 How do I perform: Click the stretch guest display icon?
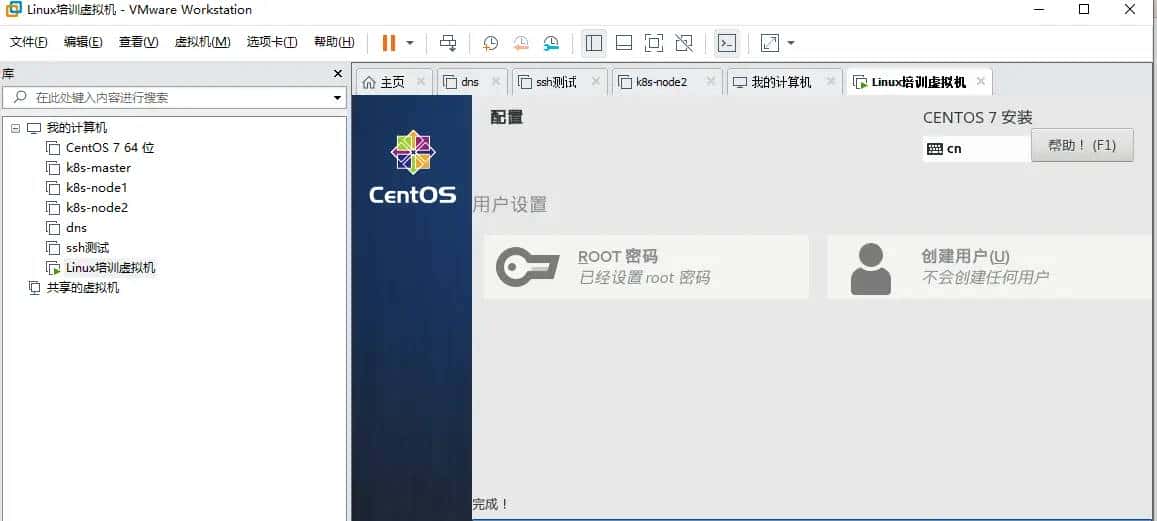click(x=770, y=43)
